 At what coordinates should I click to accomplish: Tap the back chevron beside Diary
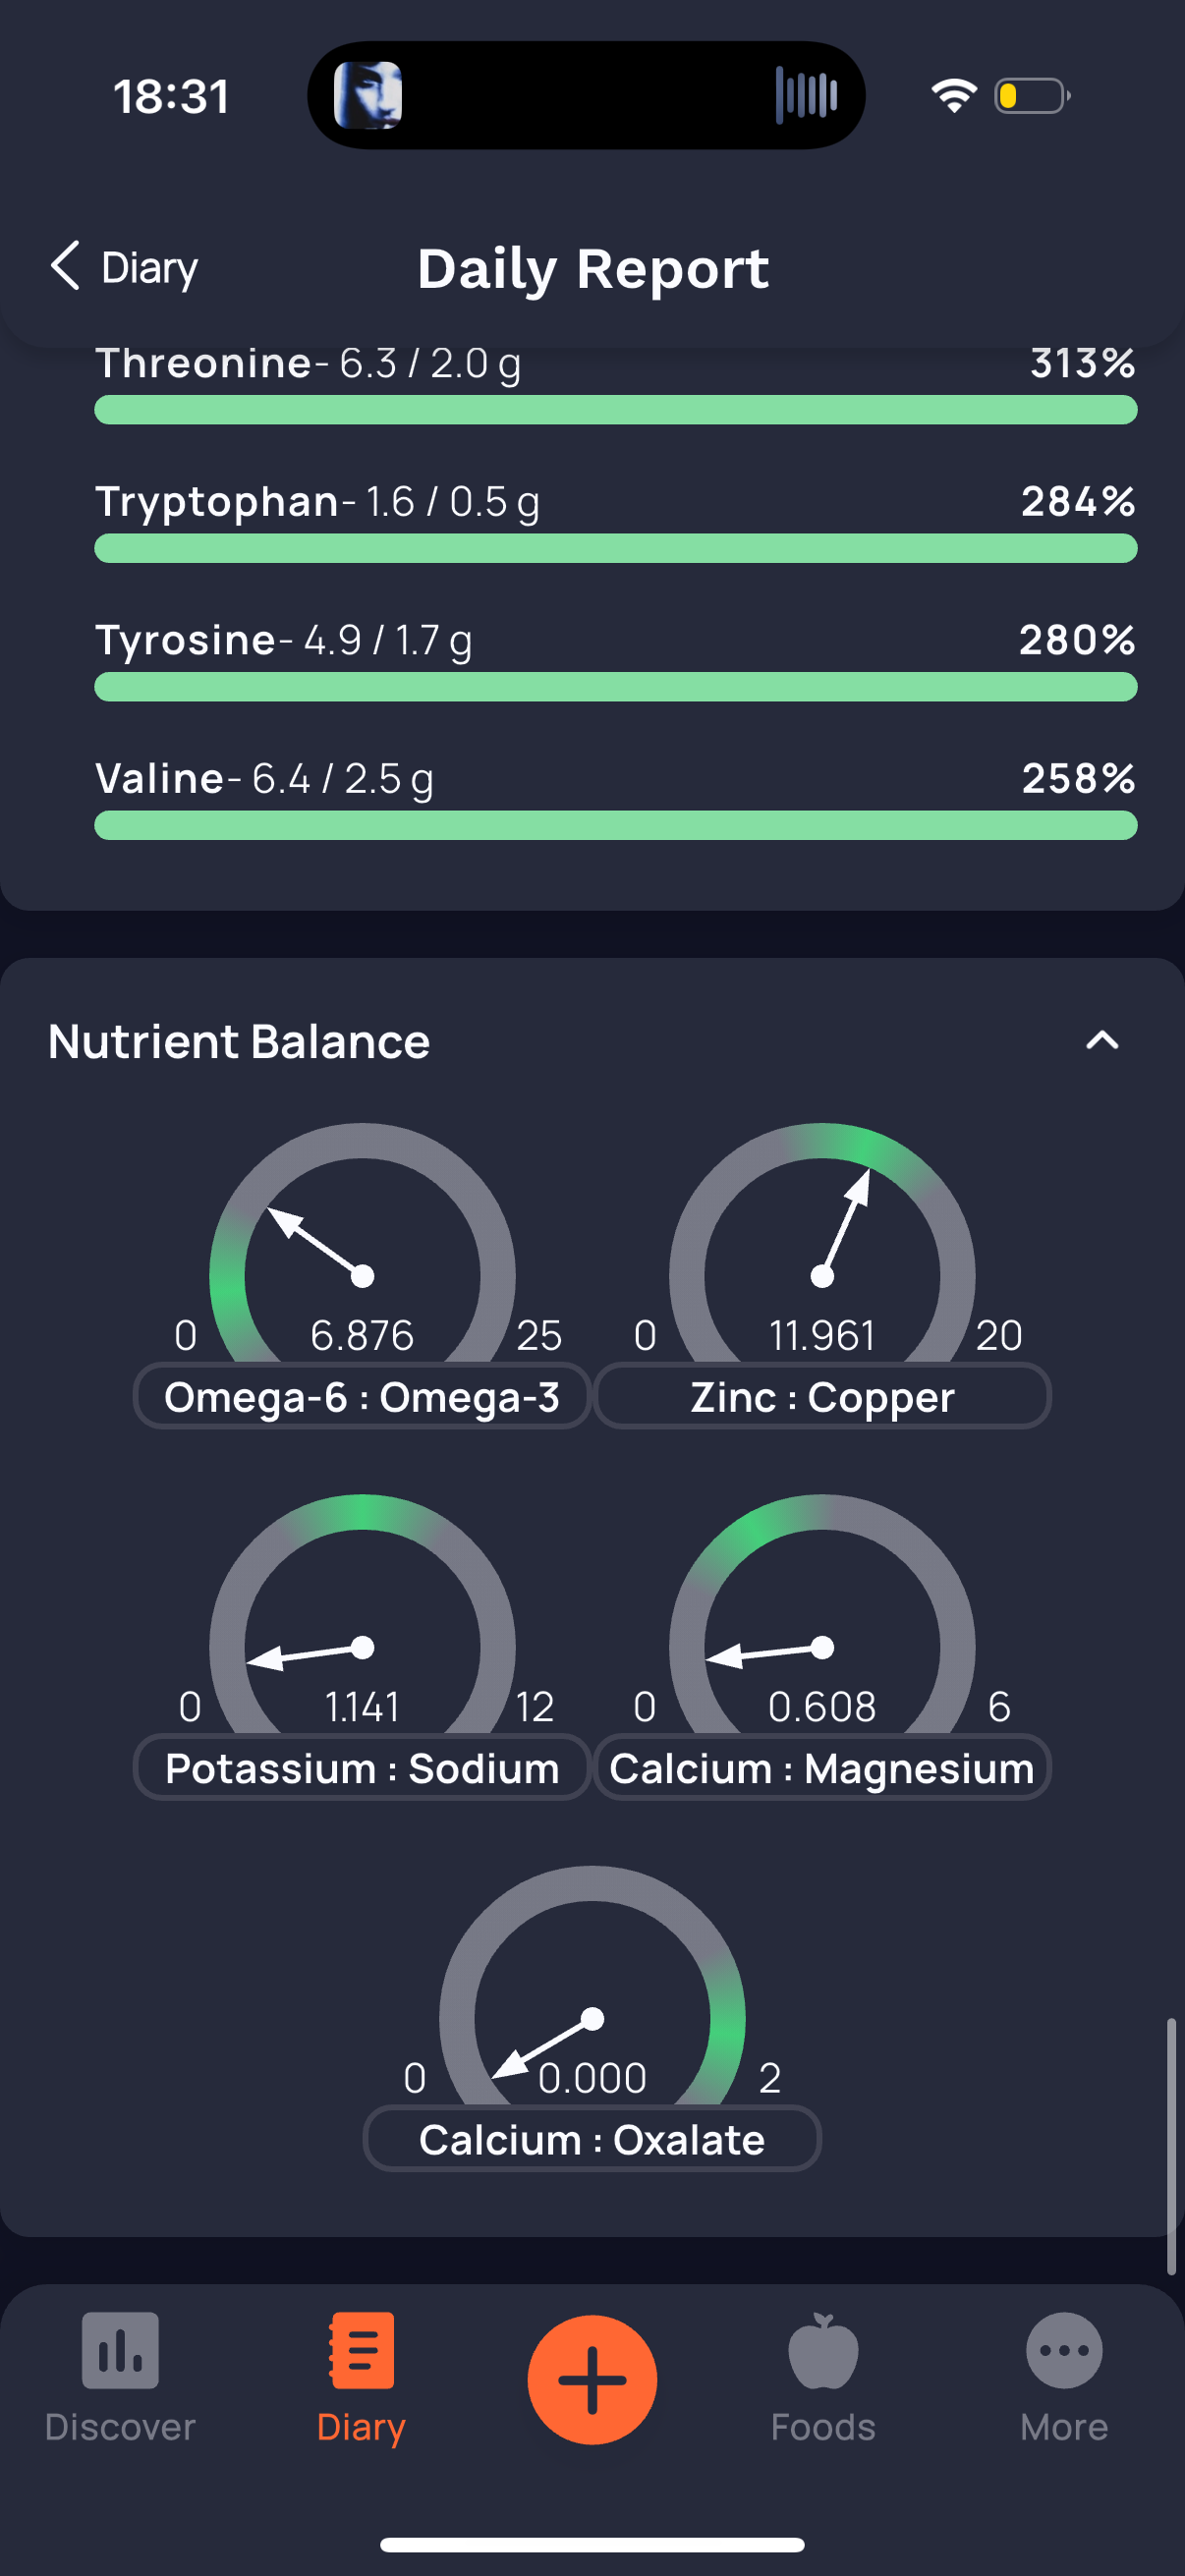65,266
